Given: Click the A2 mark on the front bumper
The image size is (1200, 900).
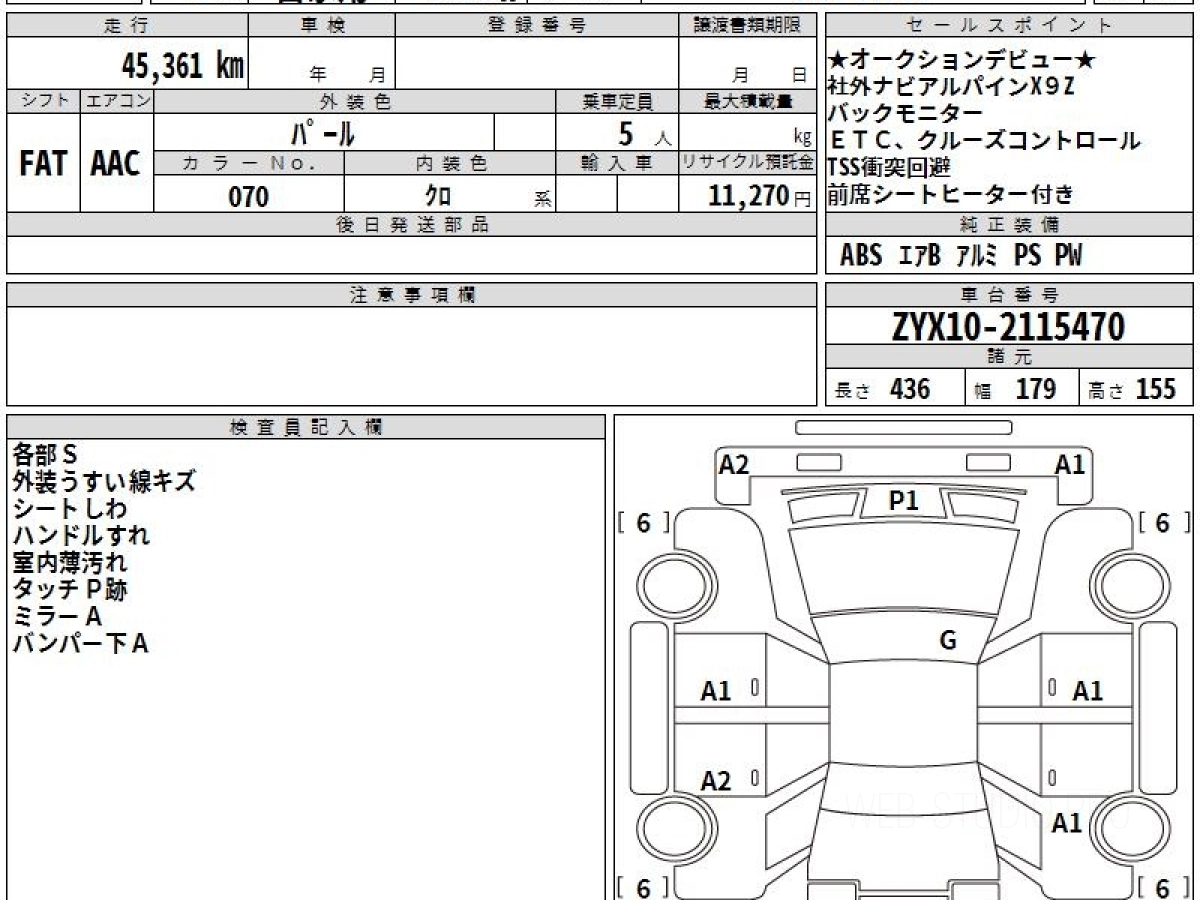Looking at the screenshot, I should [734, 464].
